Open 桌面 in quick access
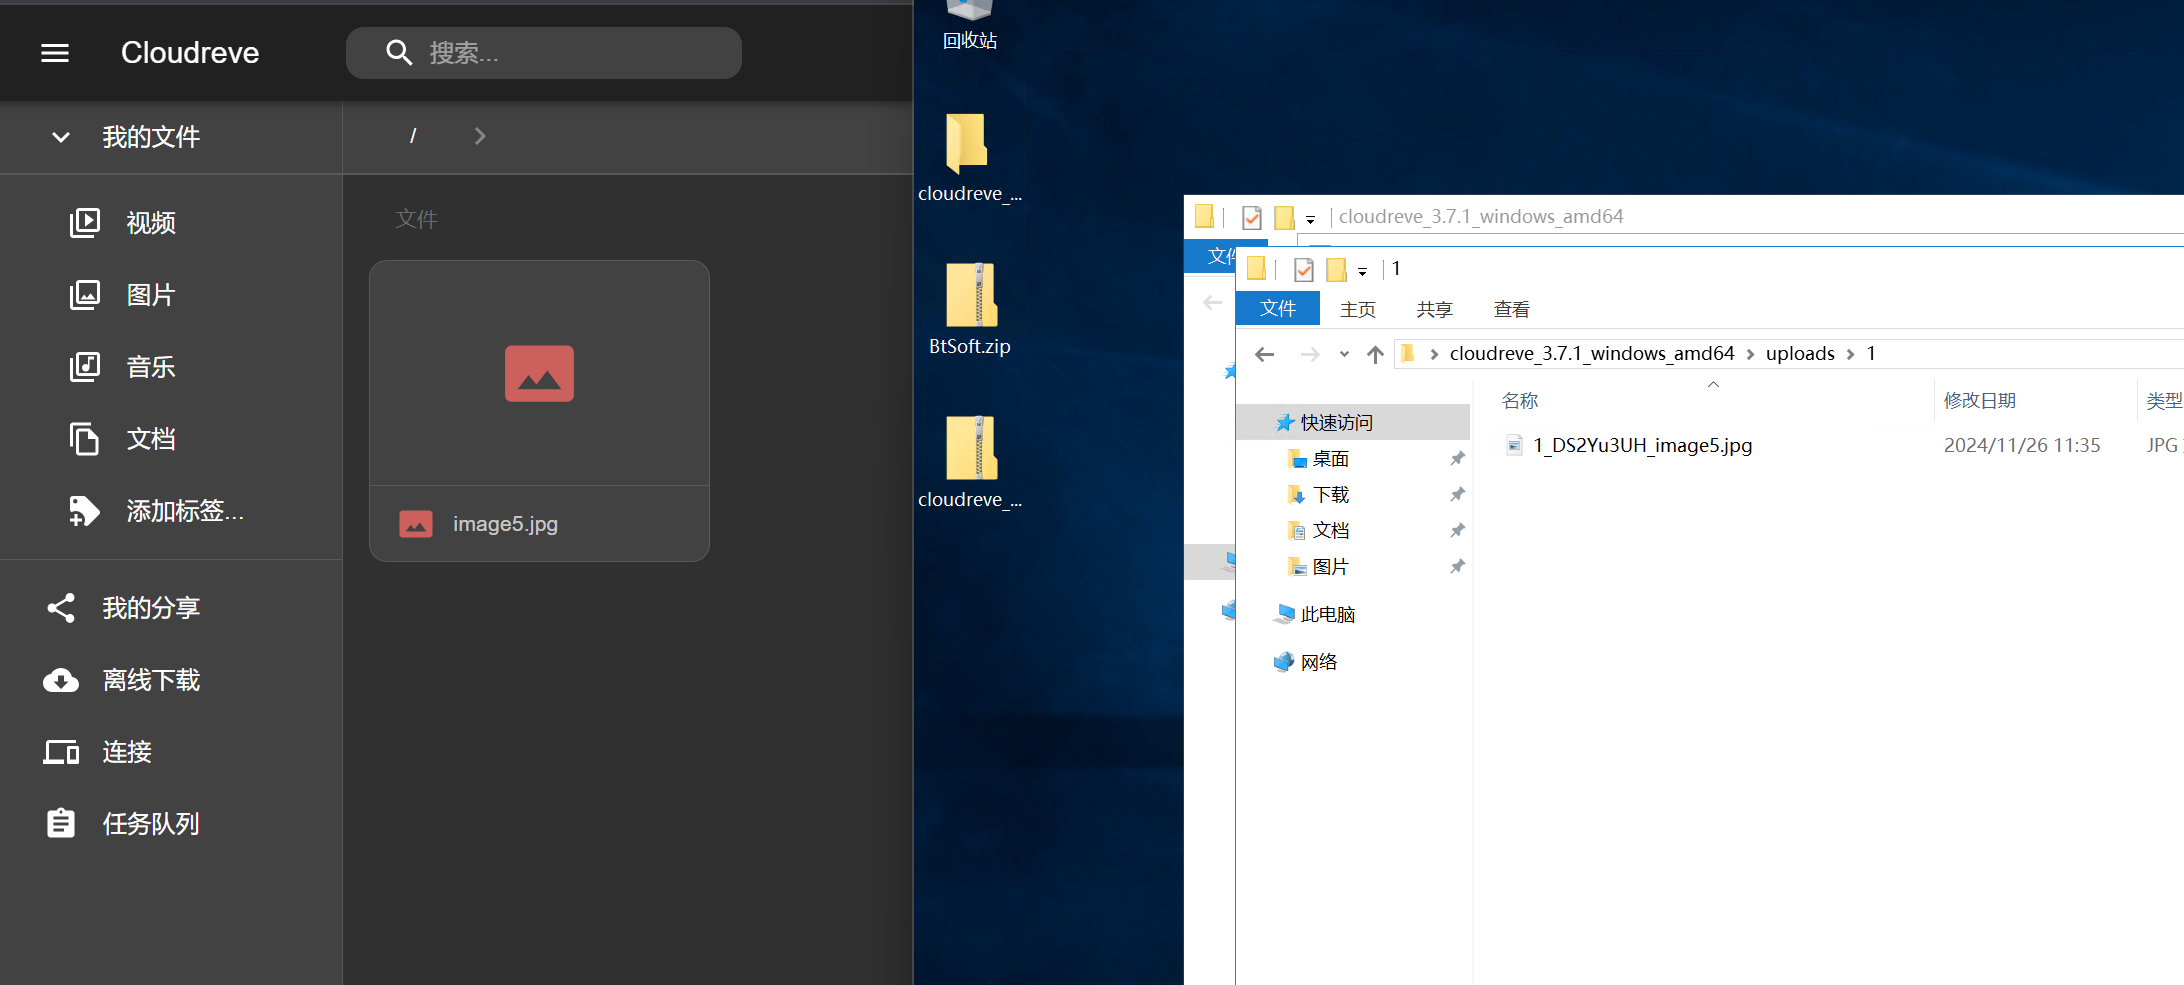Viewport: 2184px width, 985px height. click(1331, 459)
